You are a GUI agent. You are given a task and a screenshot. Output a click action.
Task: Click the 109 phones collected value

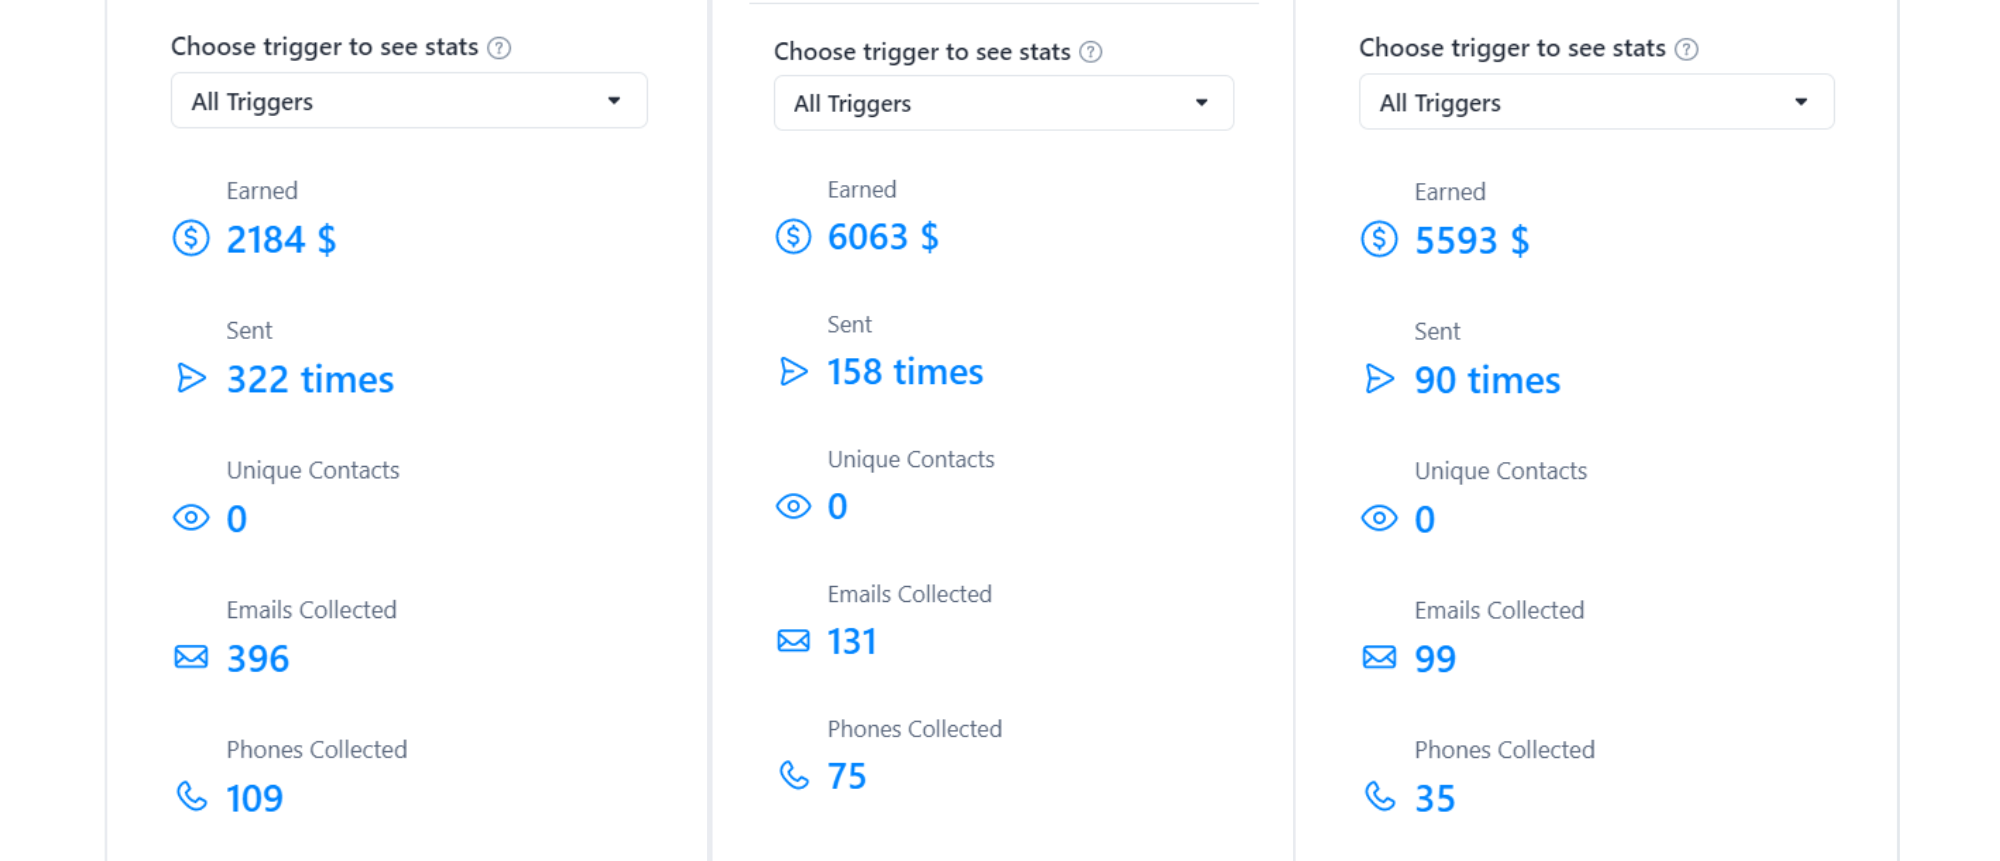(x=255, y=798)
